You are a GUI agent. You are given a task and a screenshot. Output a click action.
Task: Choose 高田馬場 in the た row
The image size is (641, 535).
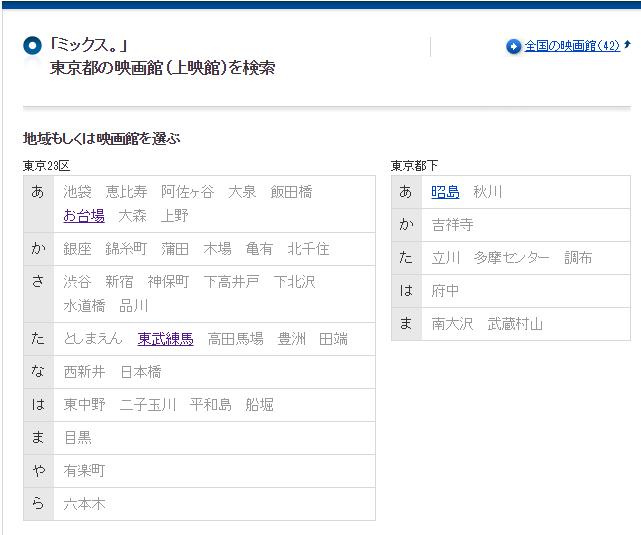[236, 339]
